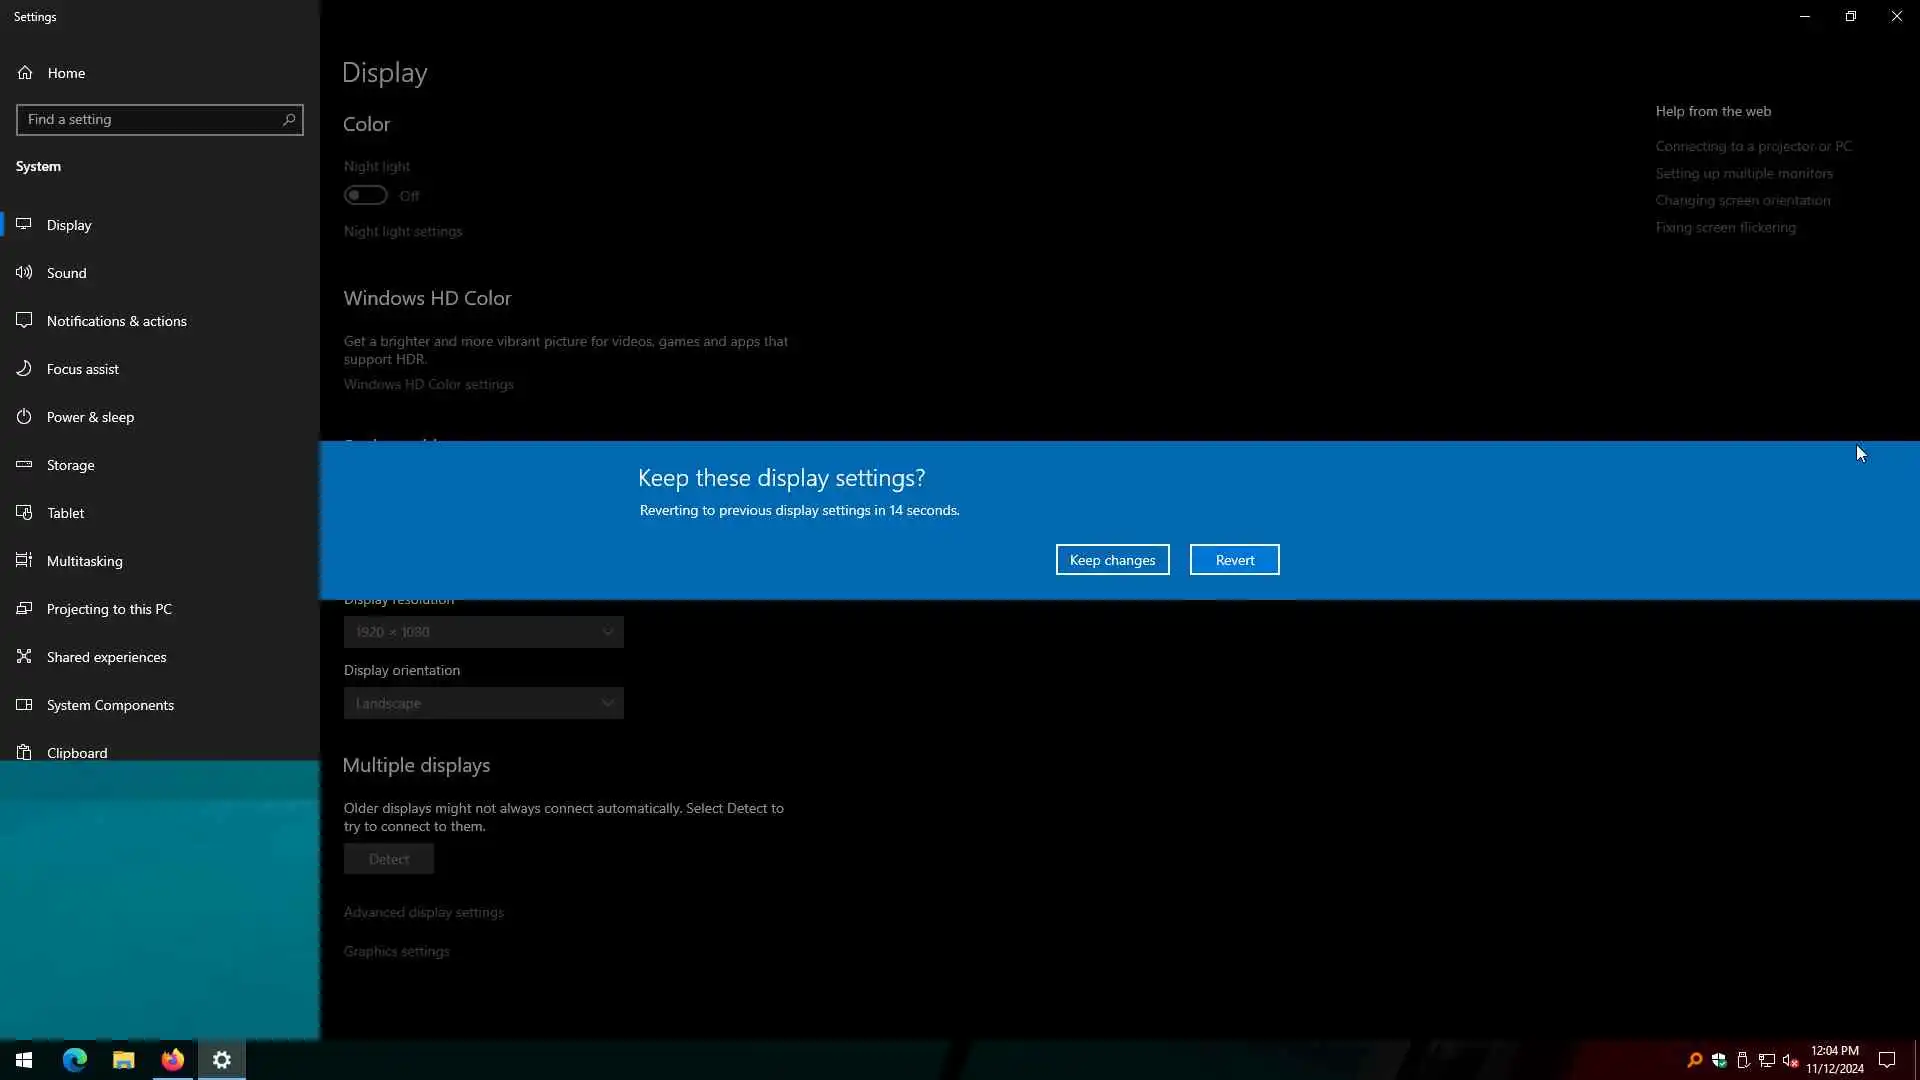The image size is (1920, 1080).
Task: Toggle the Night light switch
Action: pyautogui.click(x=366, y=196)
